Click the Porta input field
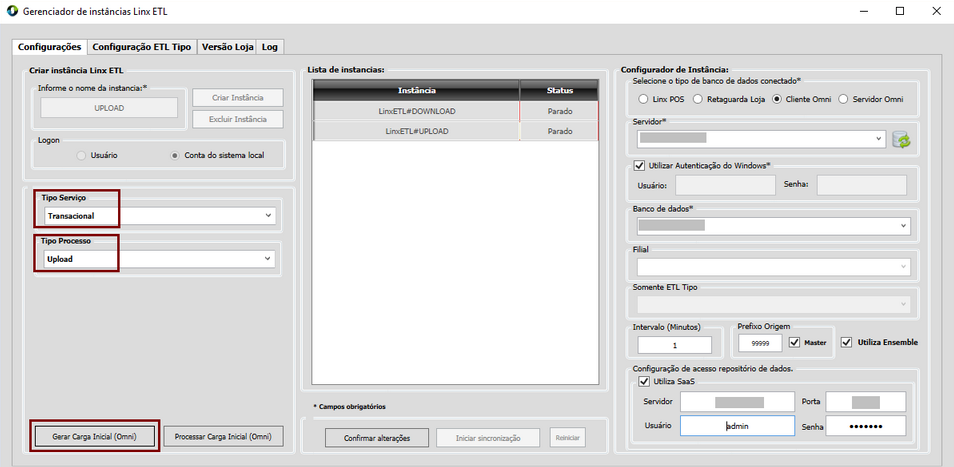This screenshot has width=954, height=467. tap(866, 402)
